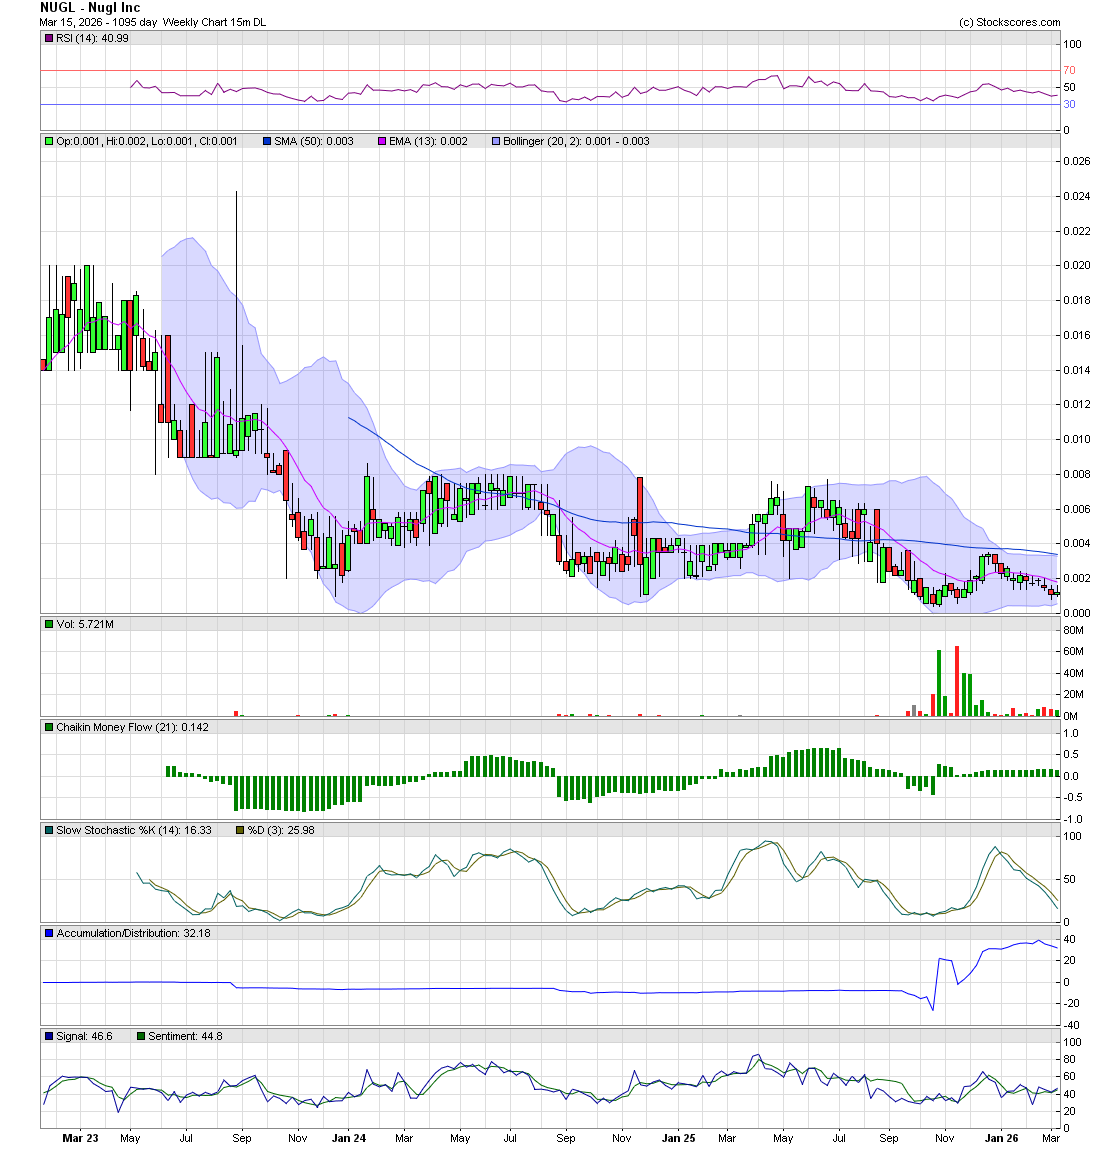Click the Mar 15, 2026 chart date line

tap(153, 22)
